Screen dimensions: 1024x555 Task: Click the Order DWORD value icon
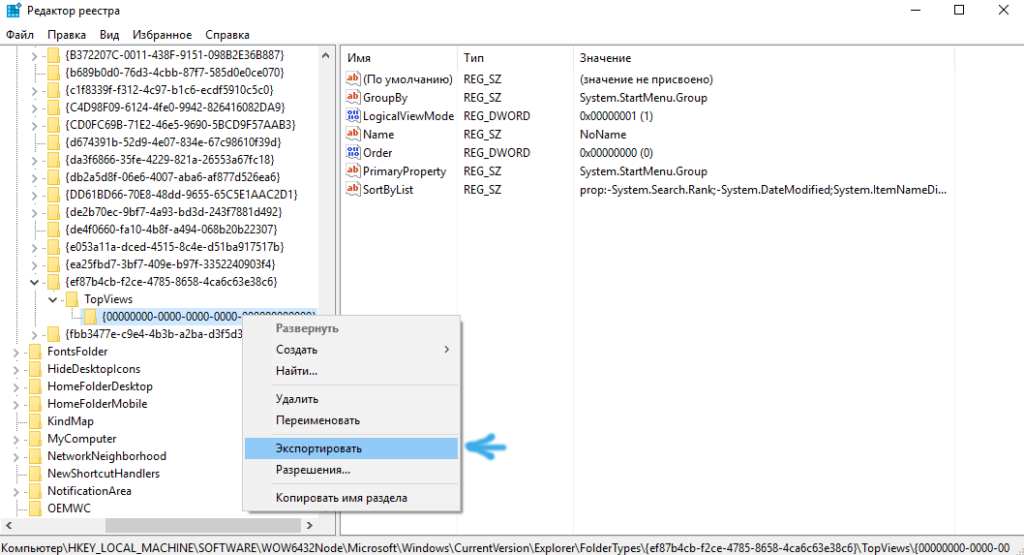[353, 153]
